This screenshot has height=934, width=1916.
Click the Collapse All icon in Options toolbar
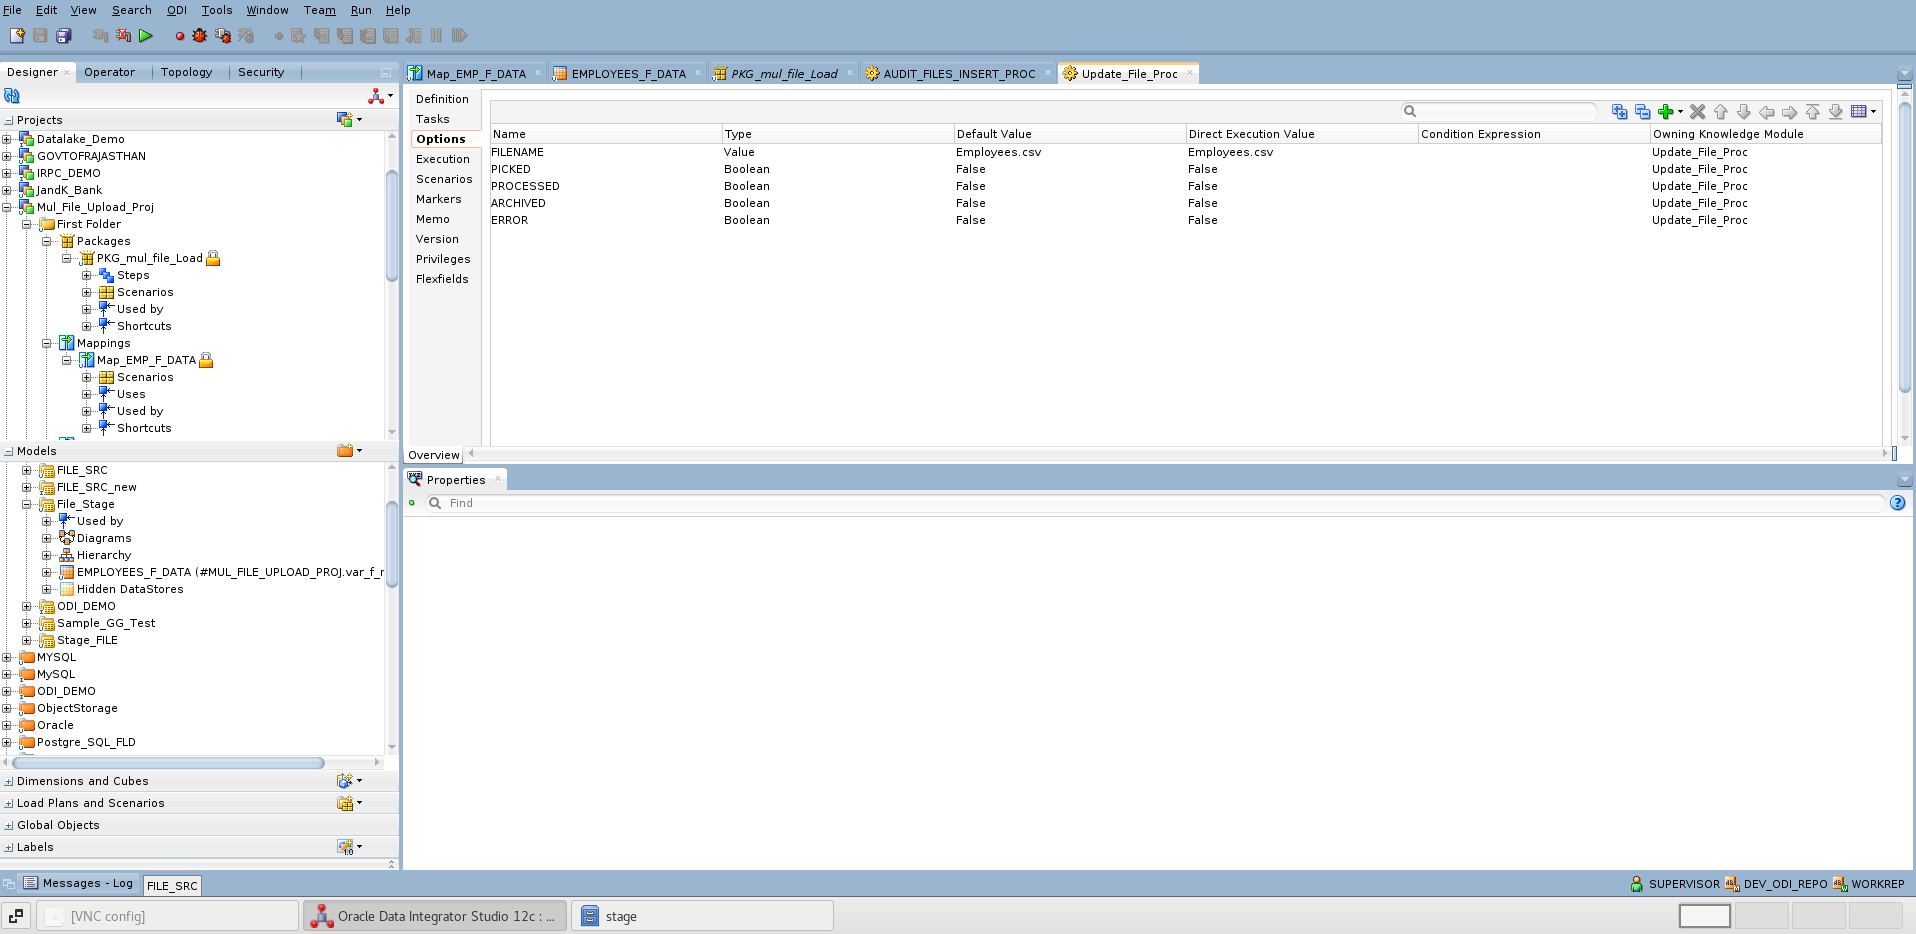(1642, 112)
